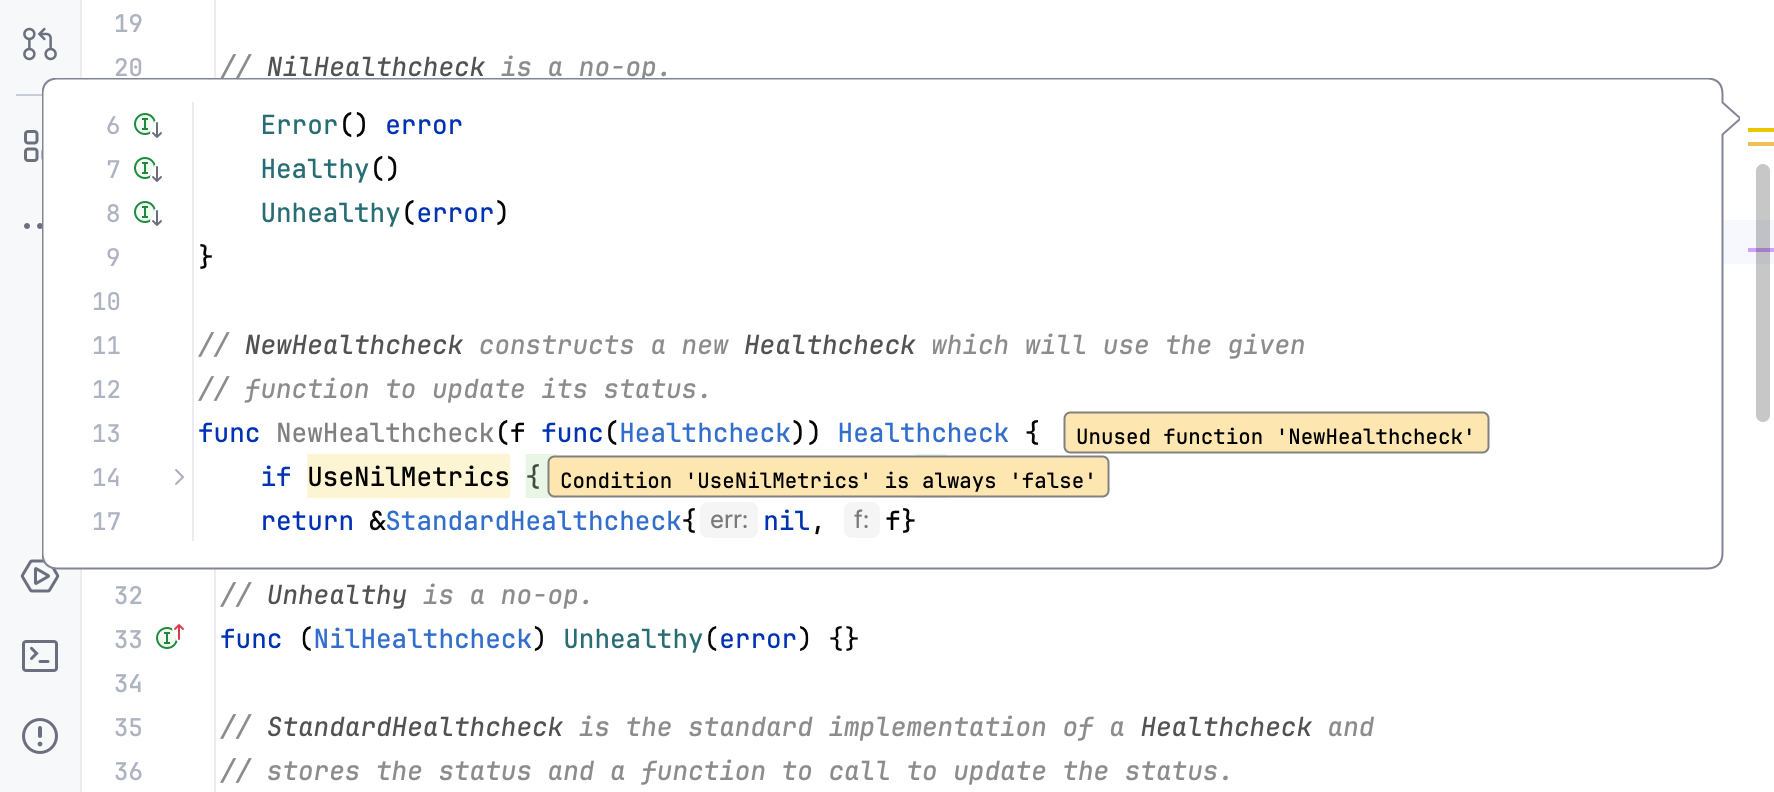Open the Problems tool window

pos(39,736)
